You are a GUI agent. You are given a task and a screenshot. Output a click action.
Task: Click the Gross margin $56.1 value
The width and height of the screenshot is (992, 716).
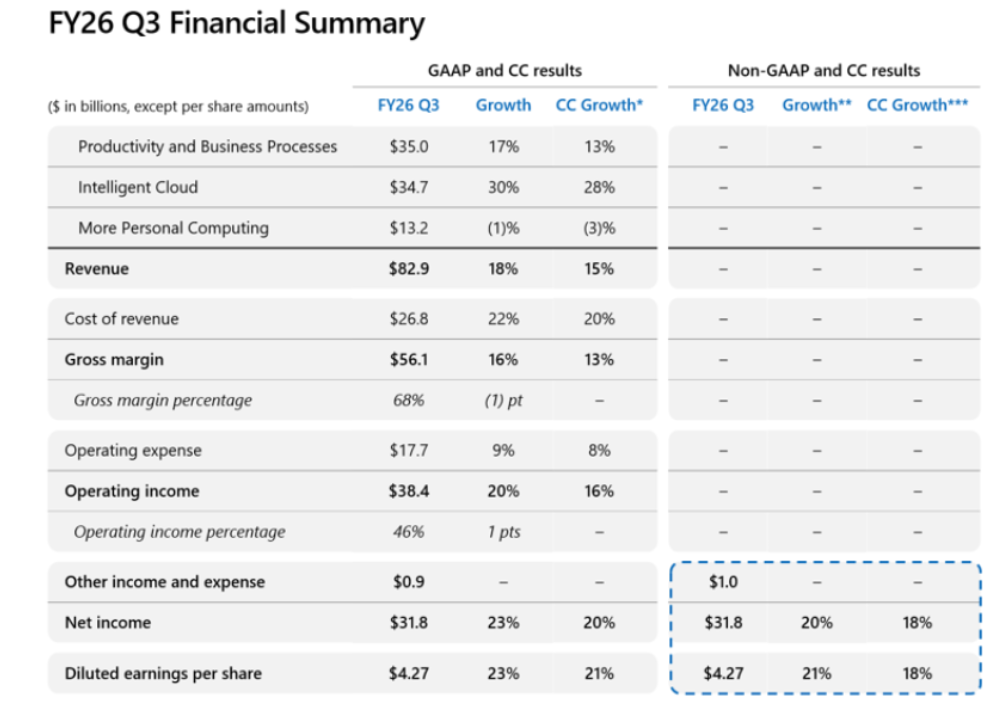pos(409,359)
